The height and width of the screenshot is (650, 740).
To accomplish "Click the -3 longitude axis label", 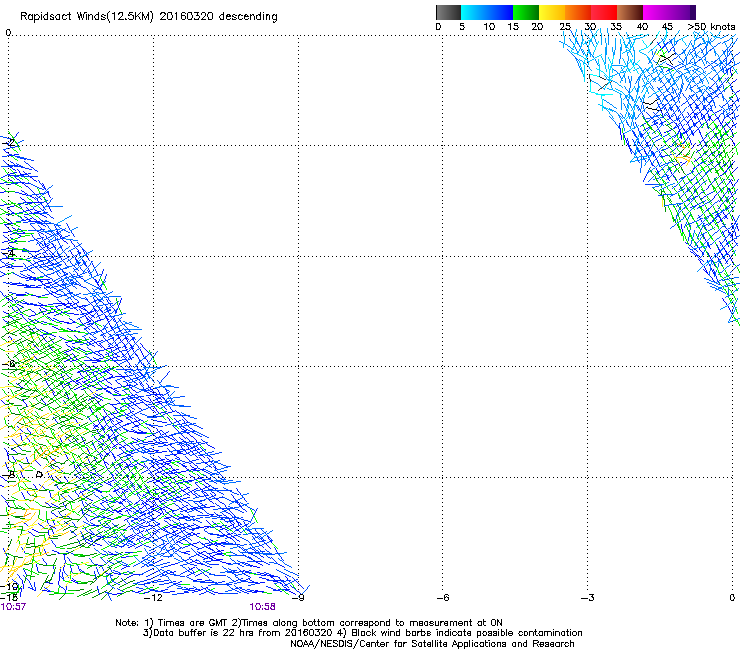I will click(588, 598).
